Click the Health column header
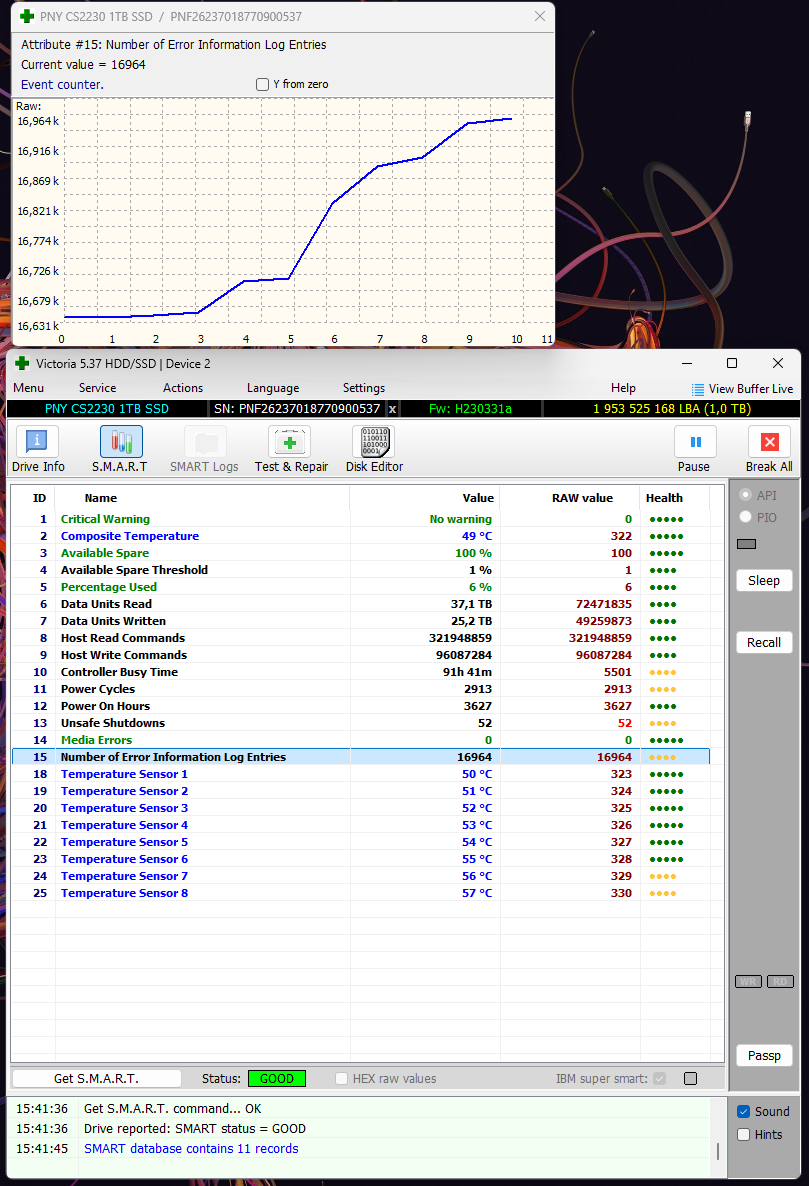 point(674,498)
